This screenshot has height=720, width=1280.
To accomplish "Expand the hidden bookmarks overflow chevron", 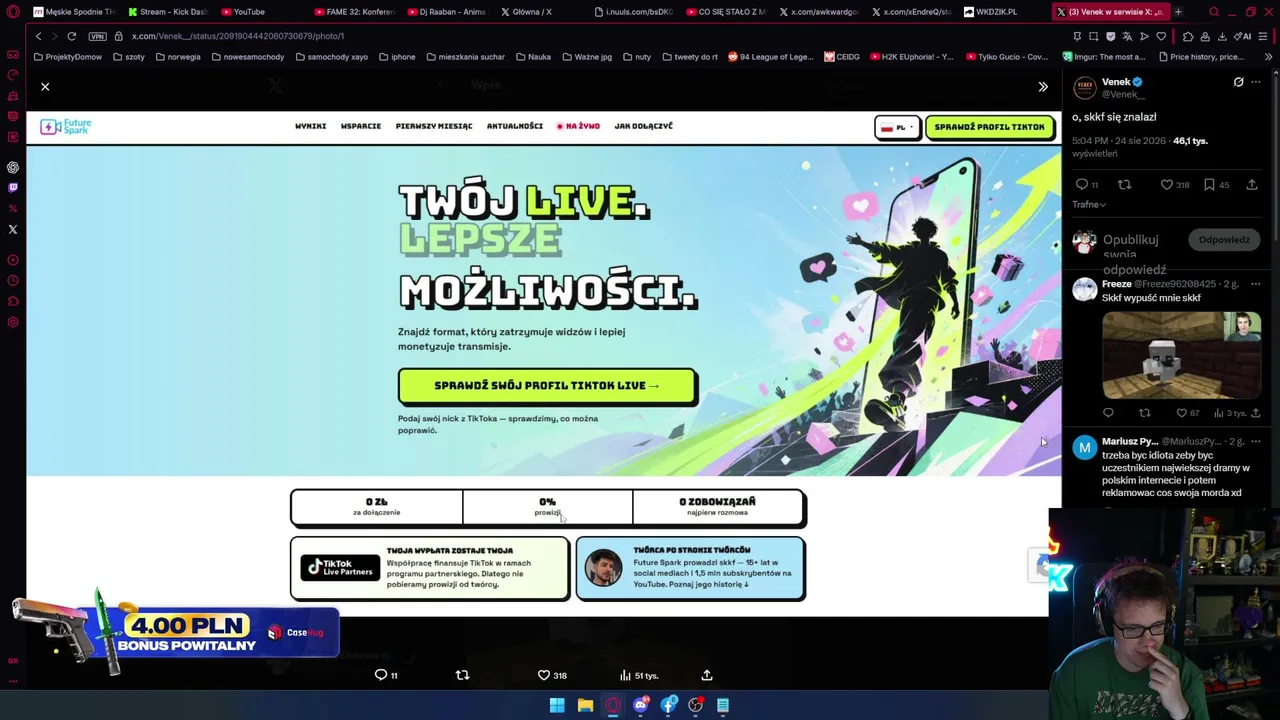I will (x=1269, y=57).
